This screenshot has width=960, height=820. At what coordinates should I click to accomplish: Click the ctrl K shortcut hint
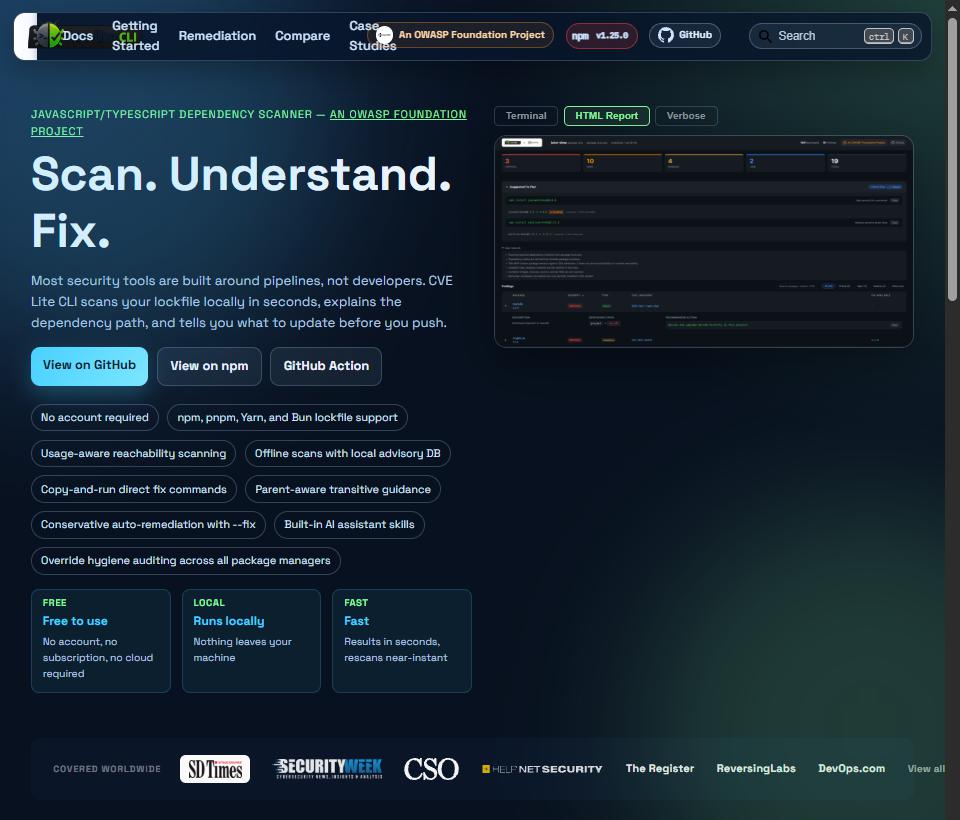click(889, 36)
